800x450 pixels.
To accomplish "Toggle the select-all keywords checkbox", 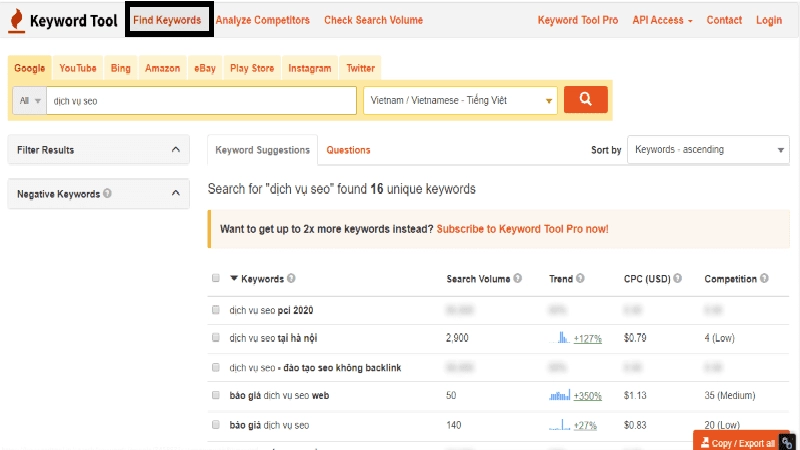I will [x=216, y=278].
